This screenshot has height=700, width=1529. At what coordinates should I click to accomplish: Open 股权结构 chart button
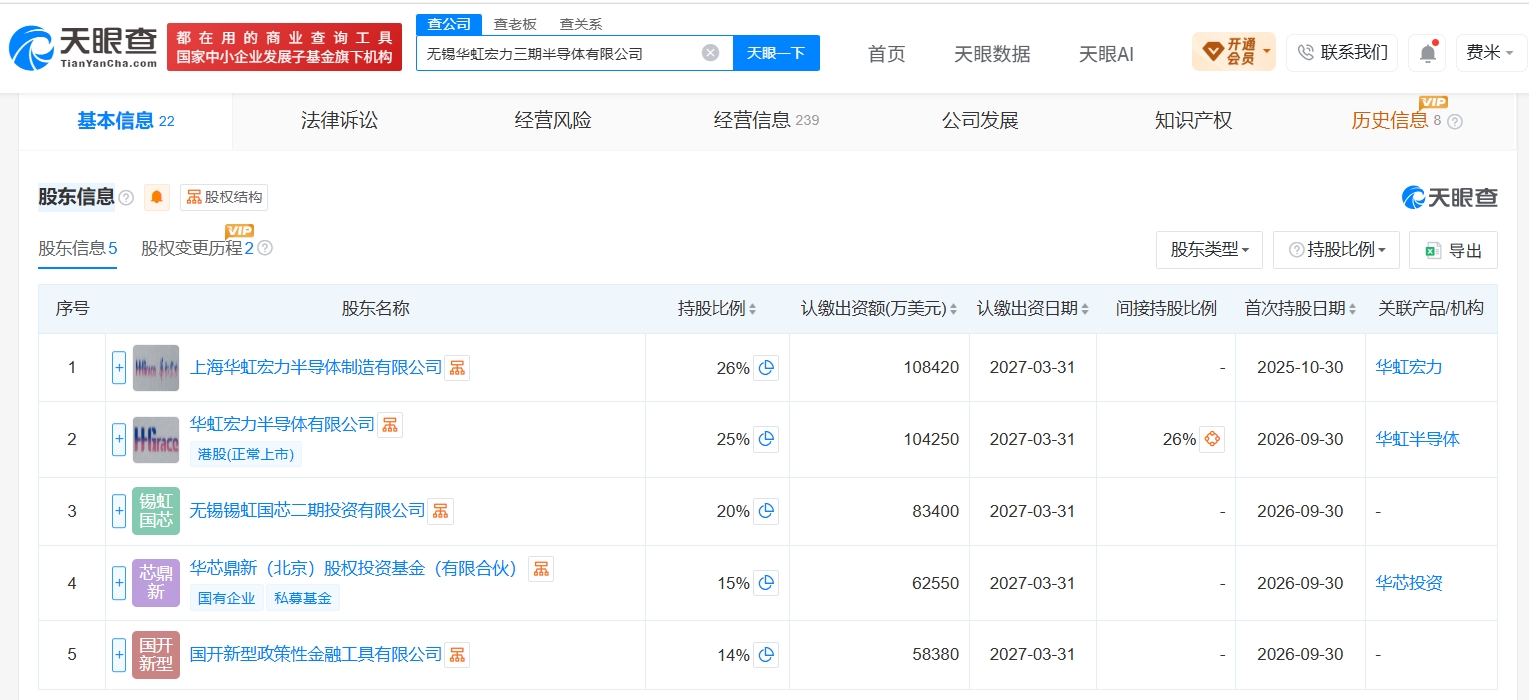click(224, 198)
